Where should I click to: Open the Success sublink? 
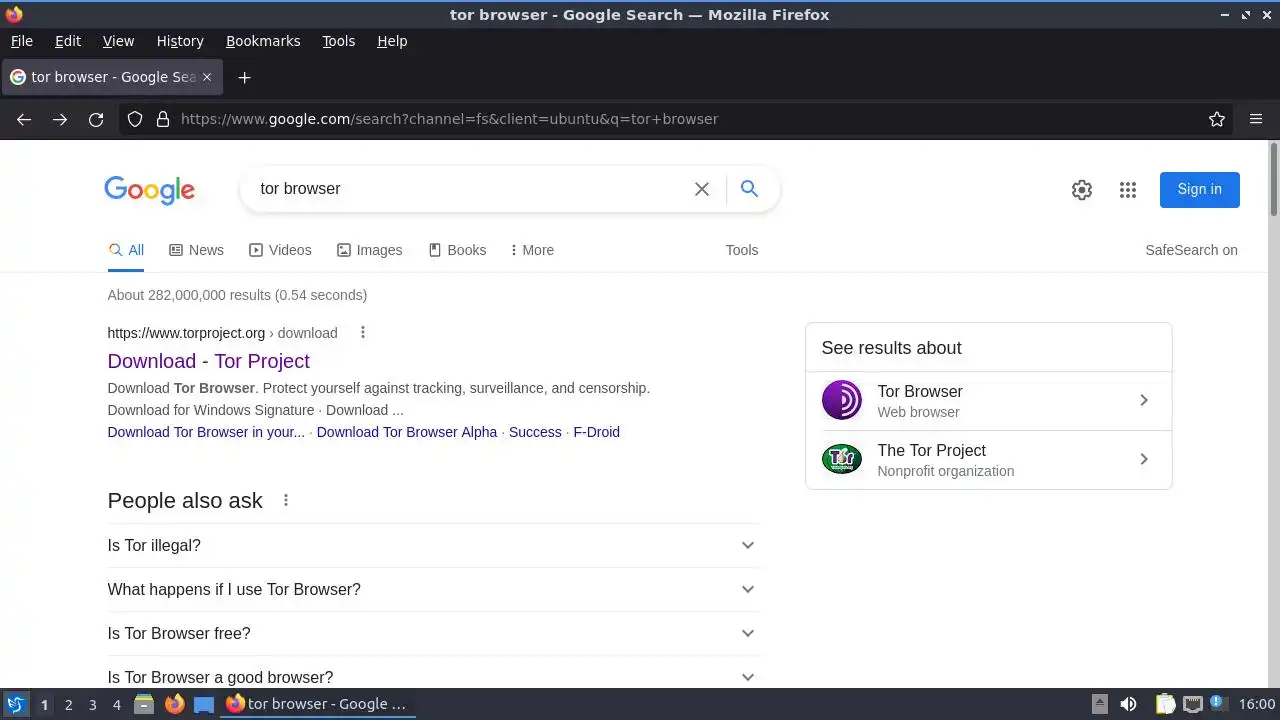pyautogui.click(x=535, y=432)
